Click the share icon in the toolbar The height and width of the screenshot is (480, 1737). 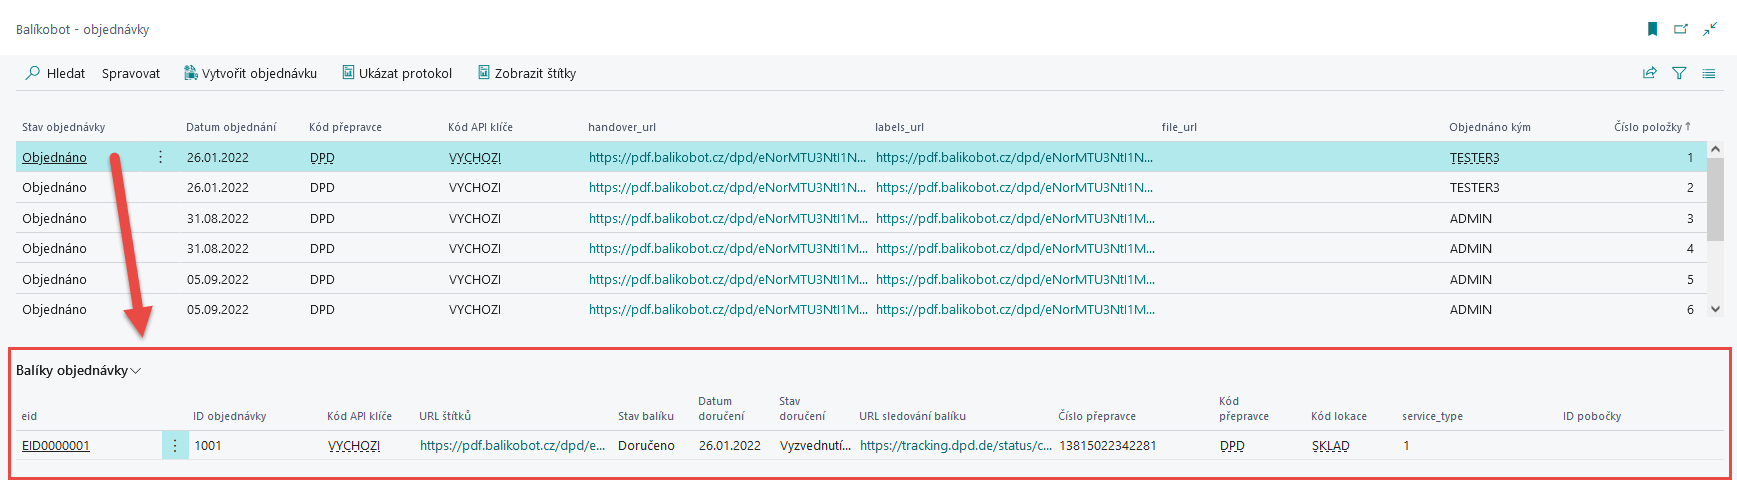pos(1650,73)
